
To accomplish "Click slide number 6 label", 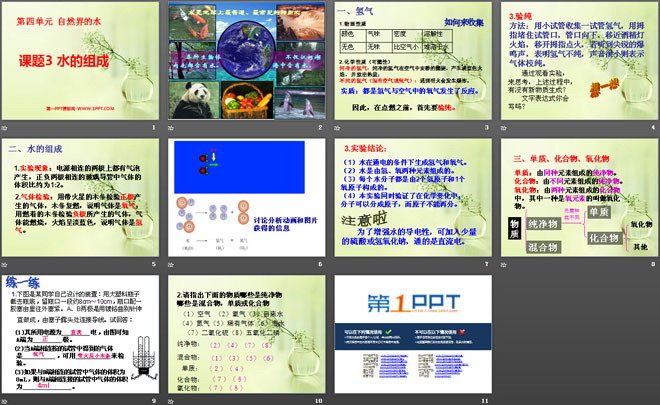I will point(320,264).
